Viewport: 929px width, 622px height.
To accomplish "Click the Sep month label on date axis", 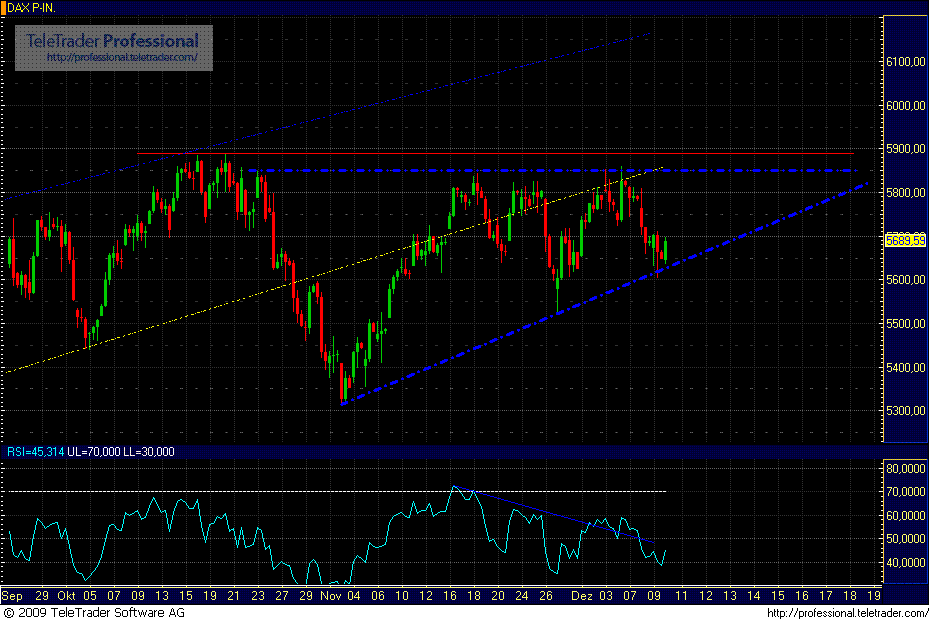I will (x=12, y=596).
